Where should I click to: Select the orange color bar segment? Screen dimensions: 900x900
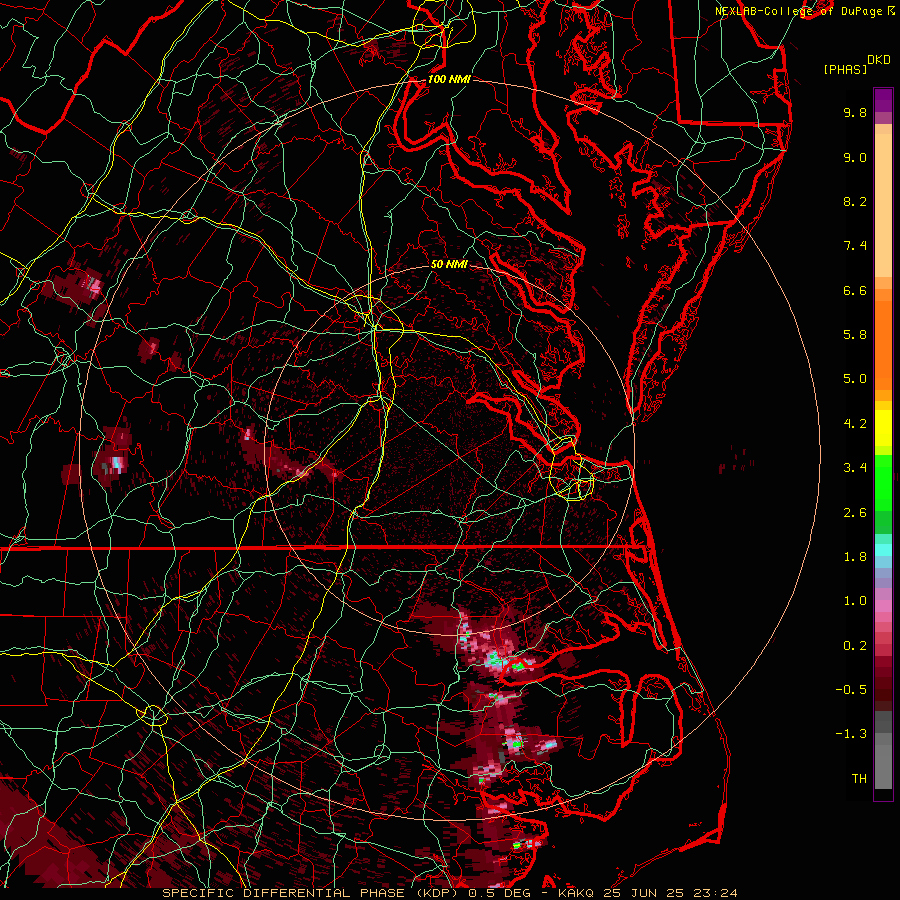[883, 344]
